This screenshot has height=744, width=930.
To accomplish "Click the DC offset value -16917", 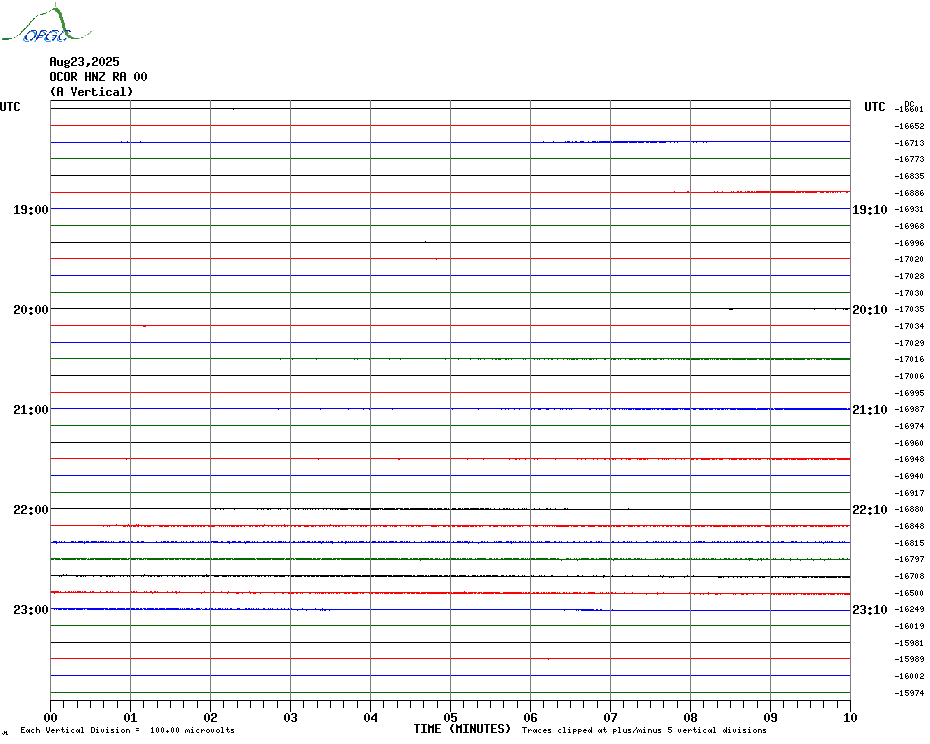I will (x=909, y=492).
